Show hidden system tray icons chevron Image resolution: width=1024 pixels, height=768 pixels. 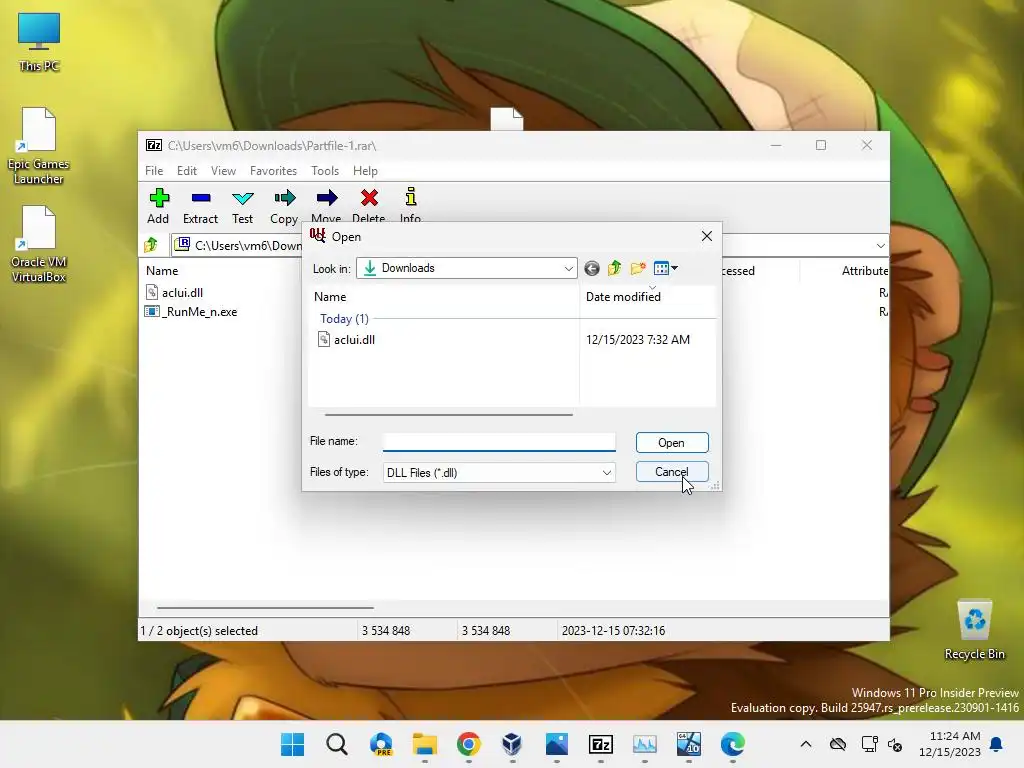pyautogui.click(x=806, y=744)
